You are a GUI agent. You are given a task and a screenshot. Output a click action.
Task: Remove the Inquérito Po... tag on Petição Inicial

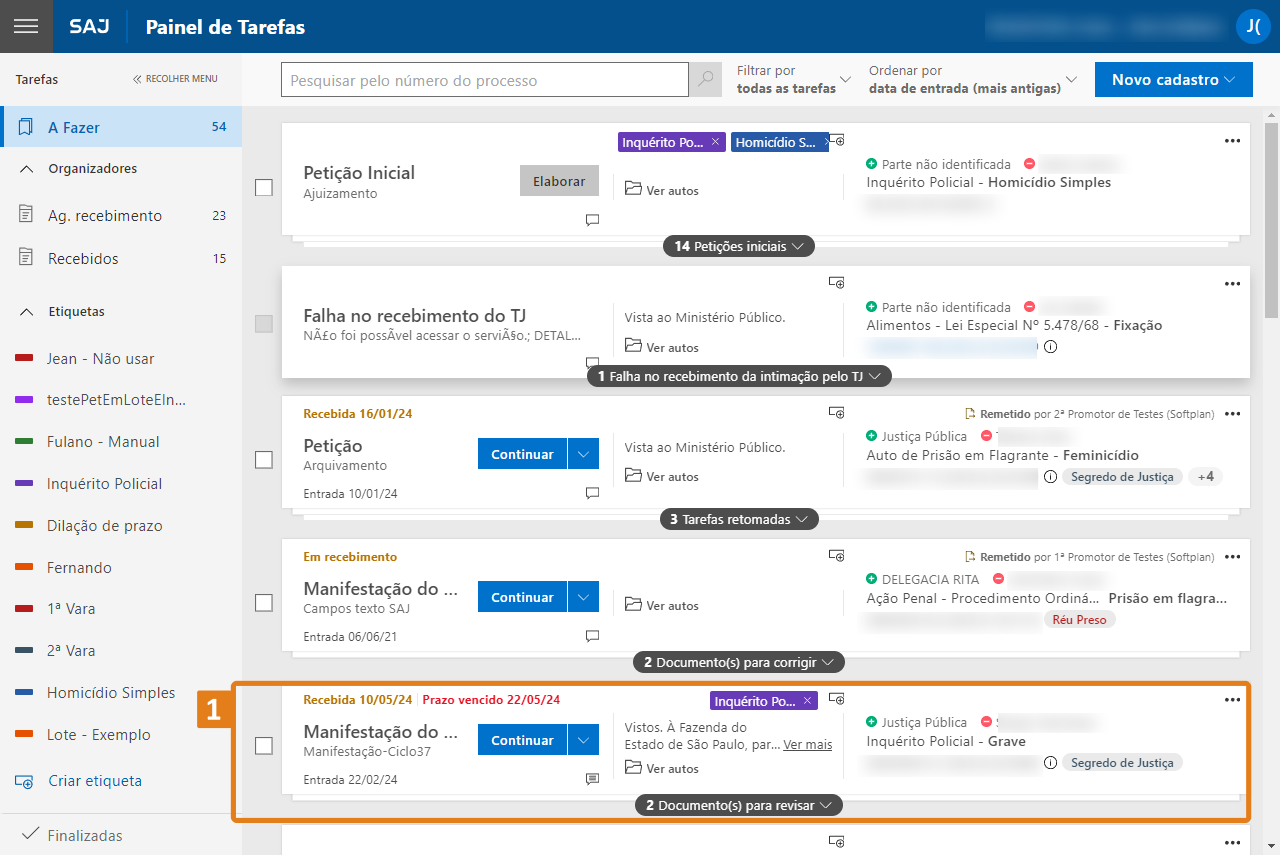[715, 143]
